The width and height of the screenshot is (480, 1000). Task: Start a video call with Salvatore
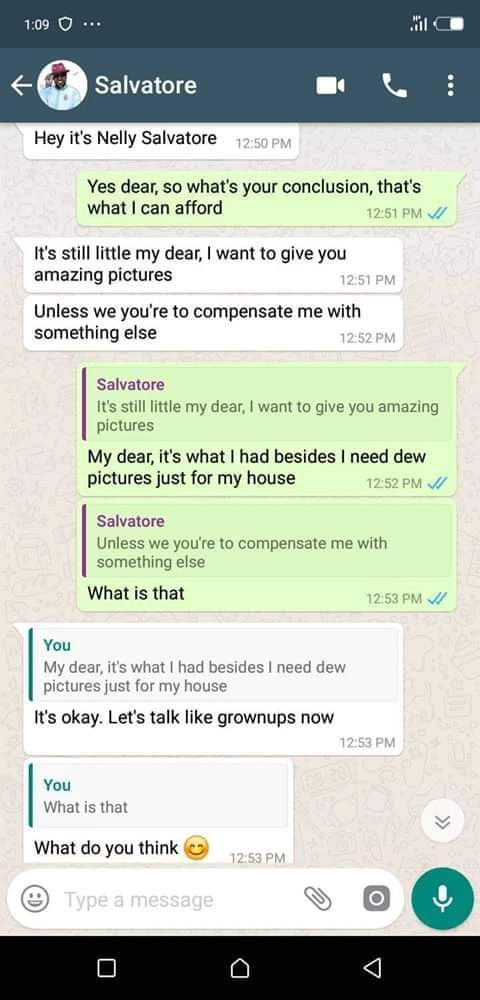(x=330, y=85)
